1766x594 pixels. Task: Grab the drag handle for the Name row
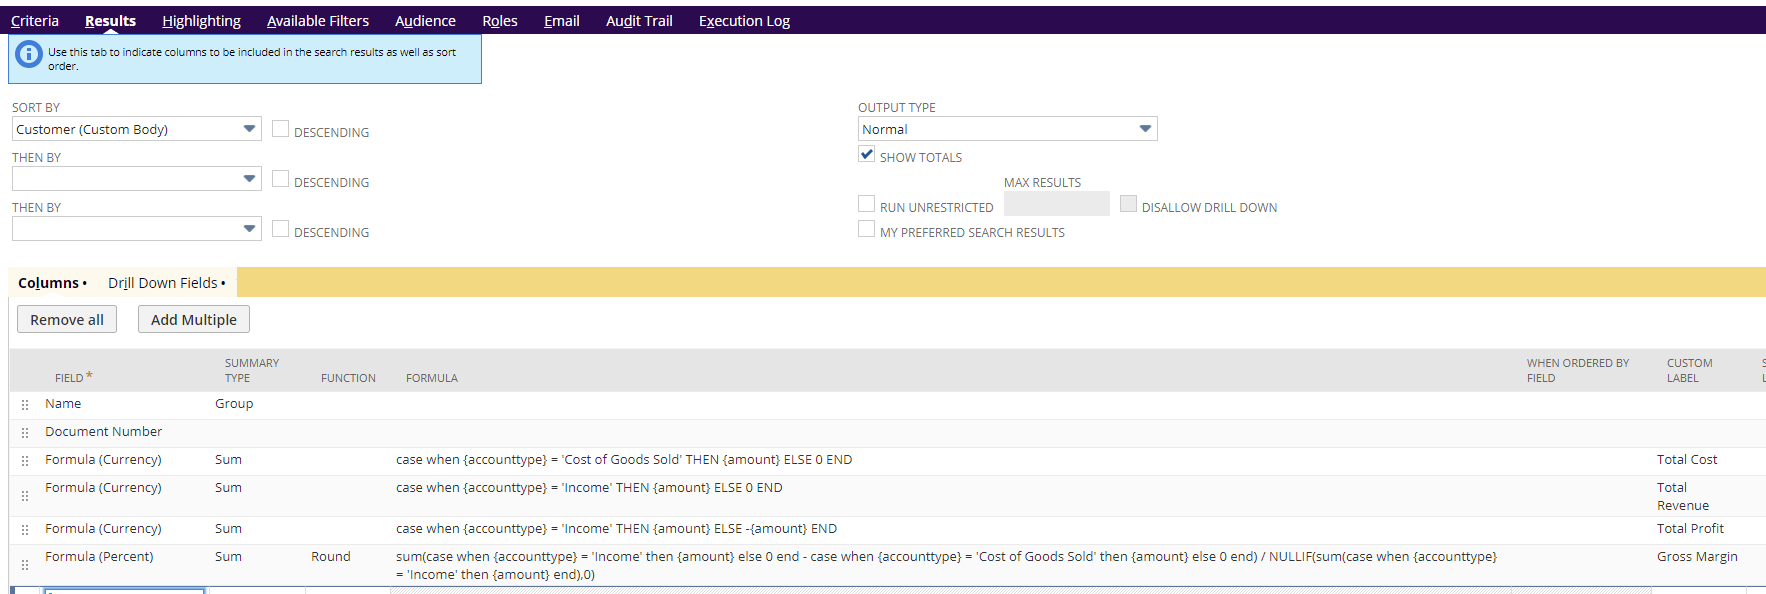pos(25,405)
